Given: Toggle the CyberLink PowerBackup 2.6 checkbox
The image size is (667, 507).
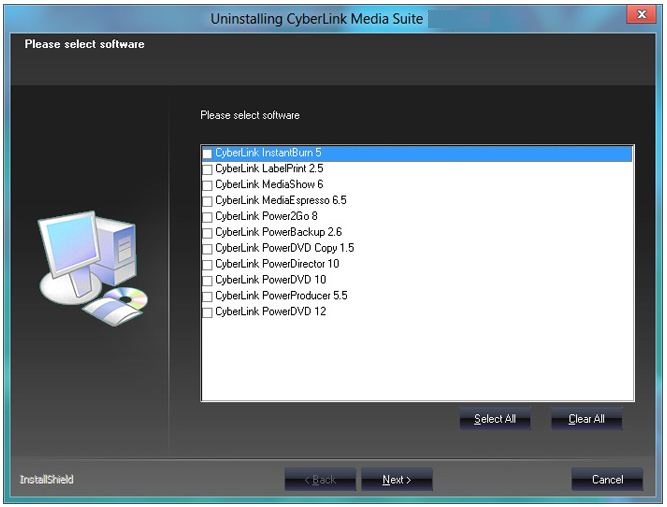Looking at the screenshot, I should pos(207,233).
